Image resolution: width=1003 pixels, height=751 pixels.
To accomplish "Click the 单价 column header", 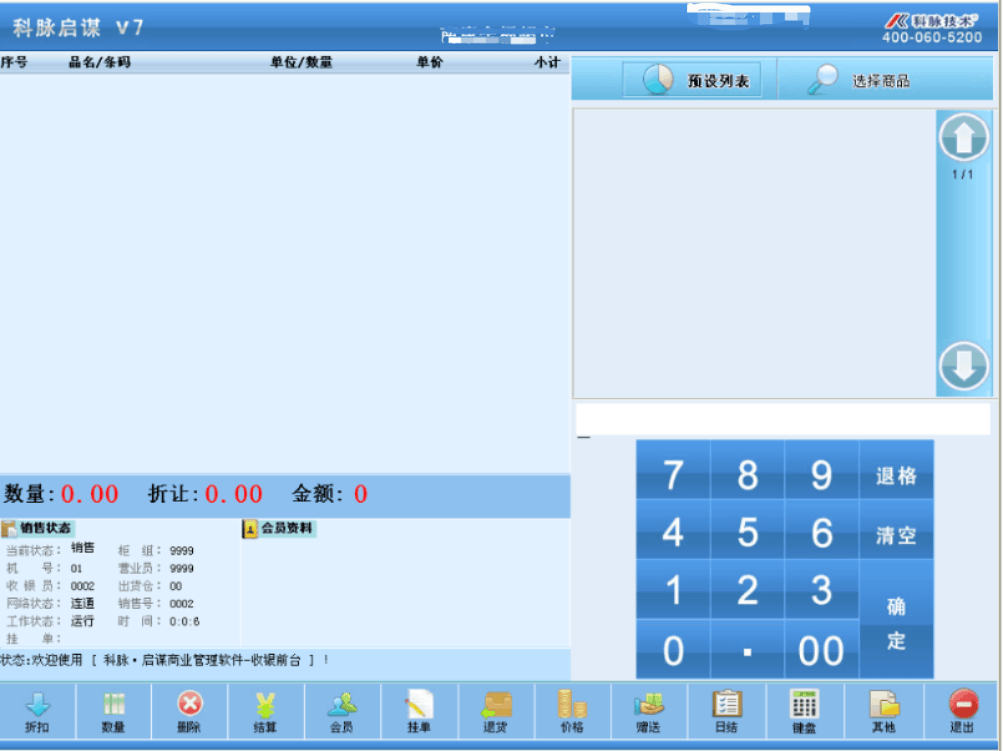I will pos(429,62).
